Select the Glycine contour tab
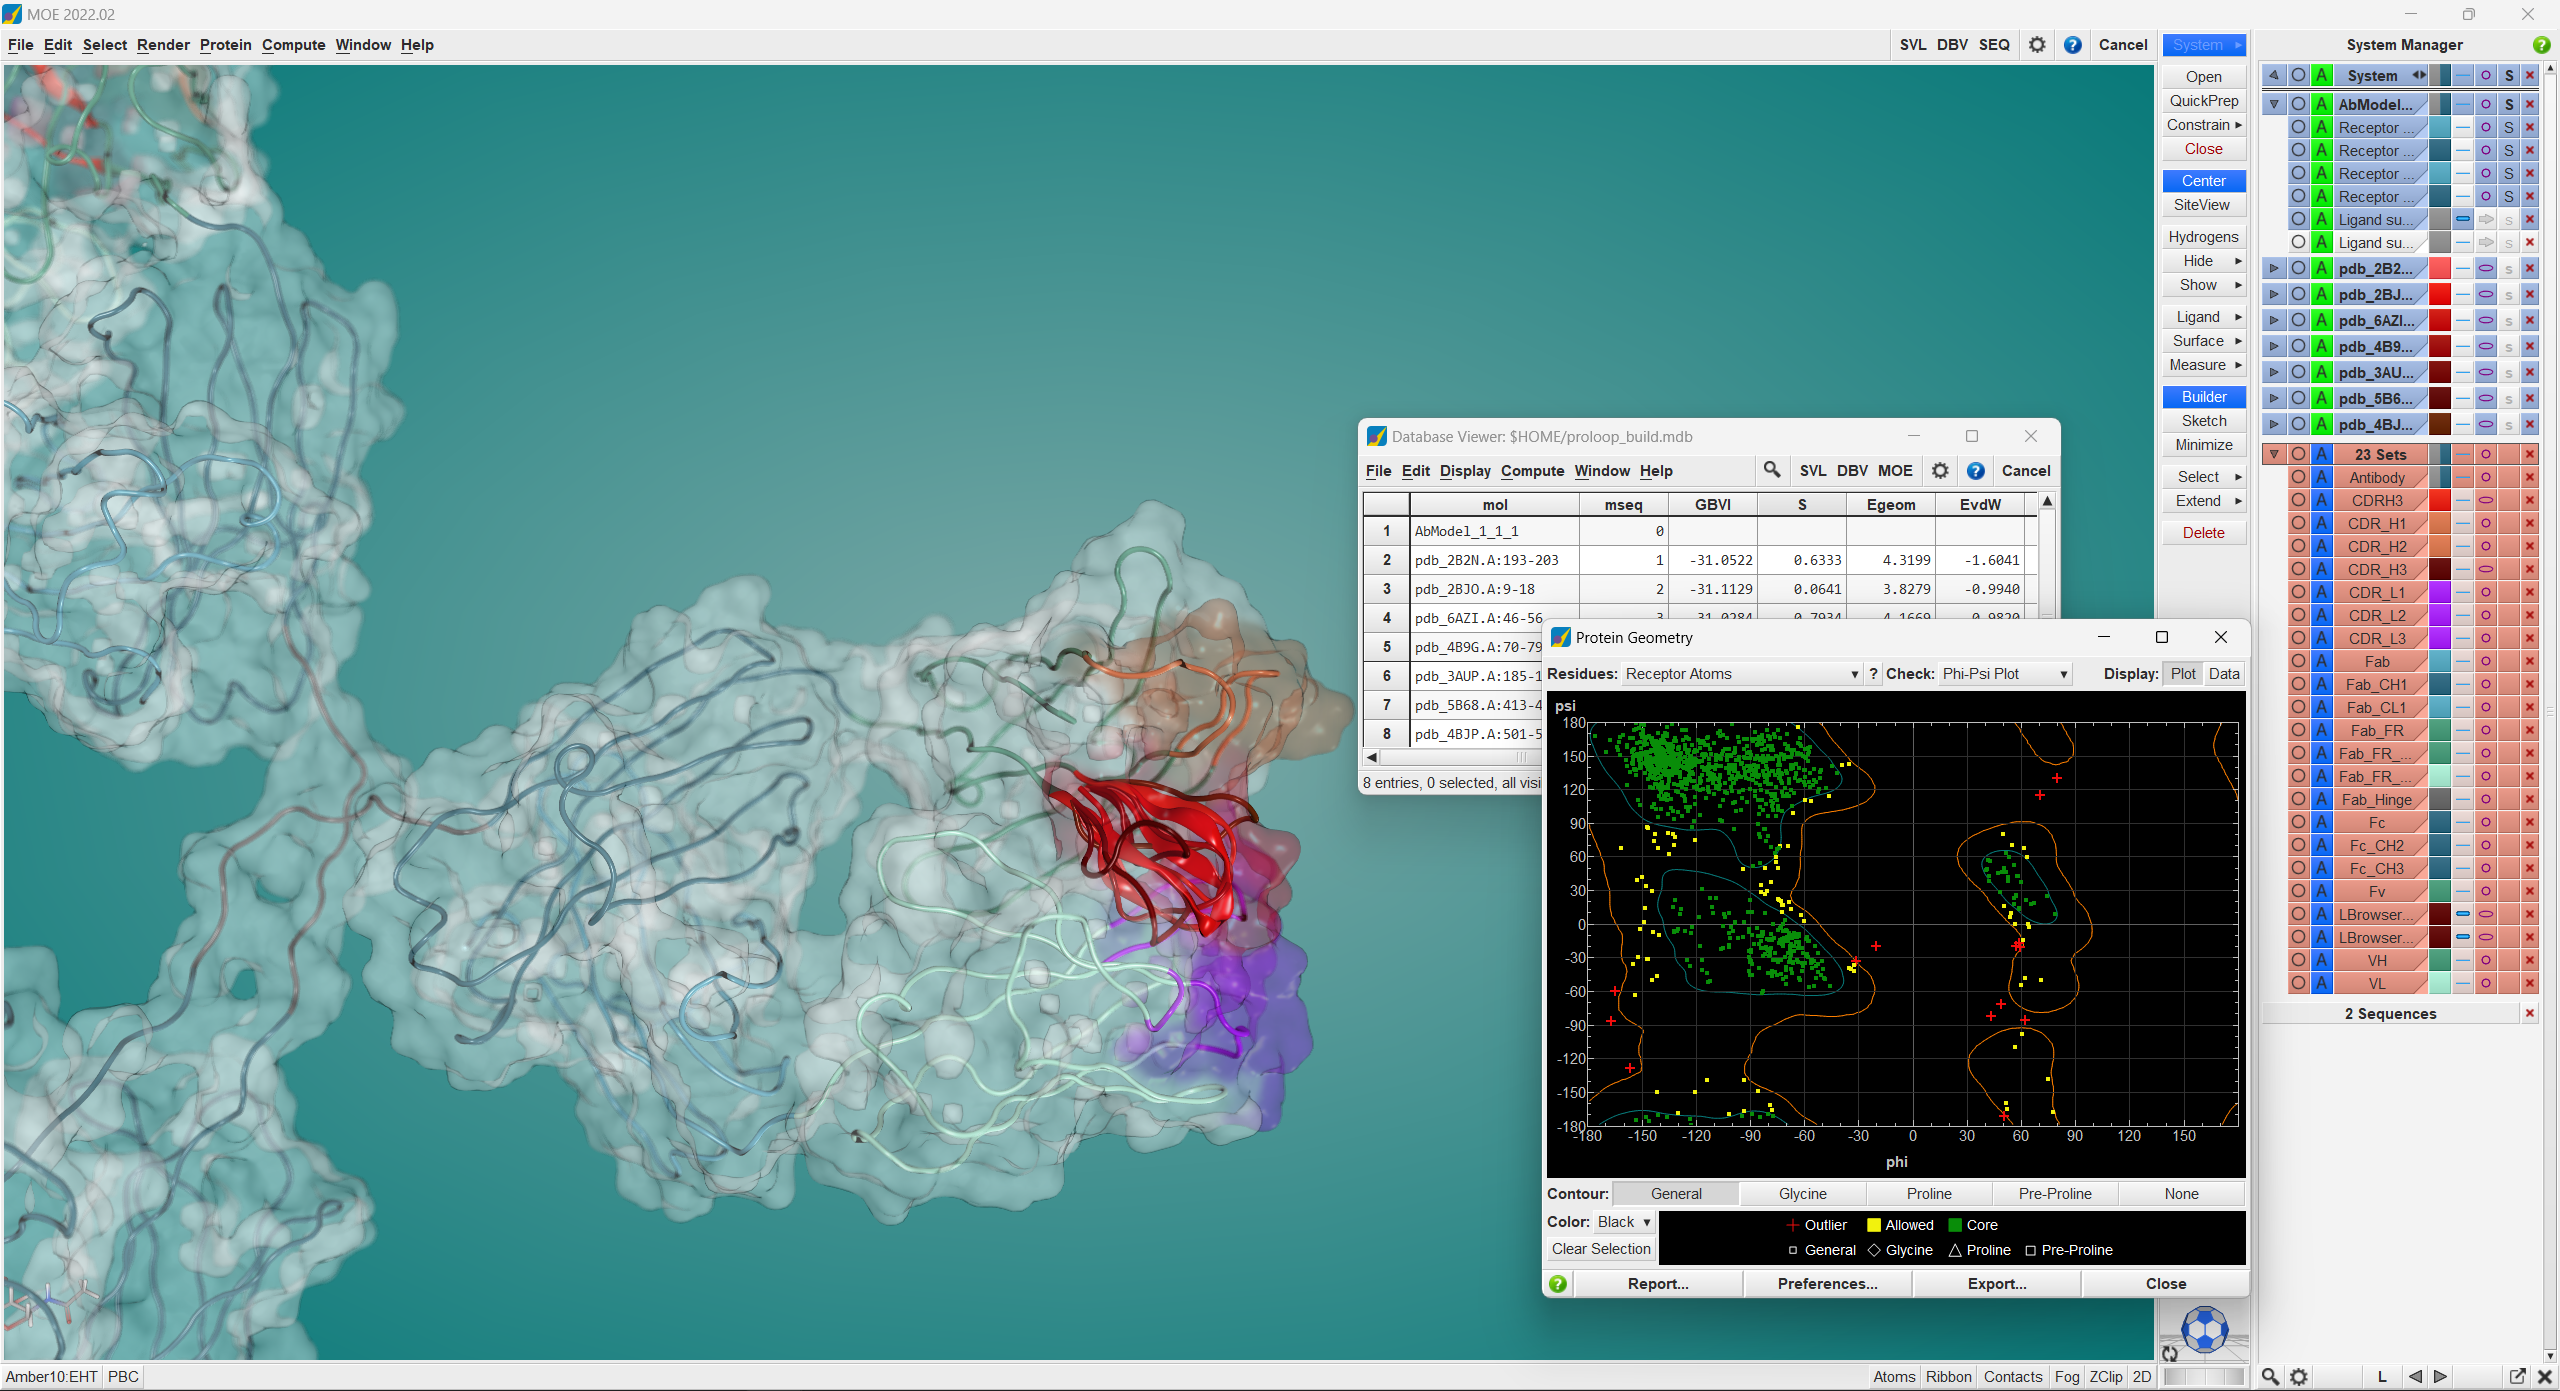The height and width of the screenshot is (1391, 2560). coord(1802,1194)
